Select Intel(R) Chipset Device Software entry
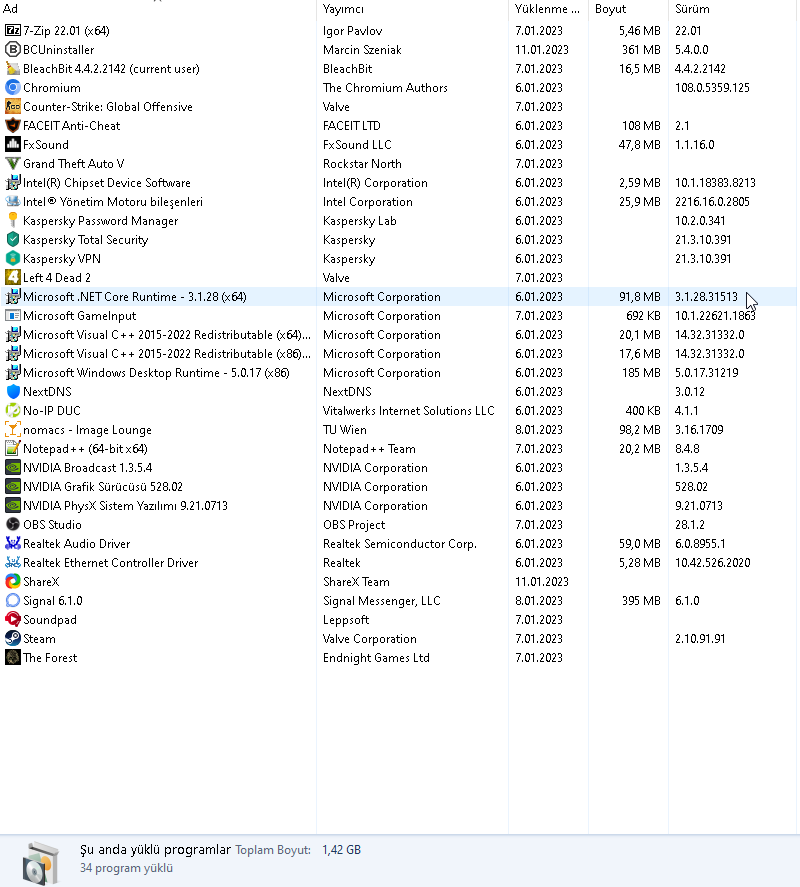Screen dimensions: 800x887 tap(399, 183)
